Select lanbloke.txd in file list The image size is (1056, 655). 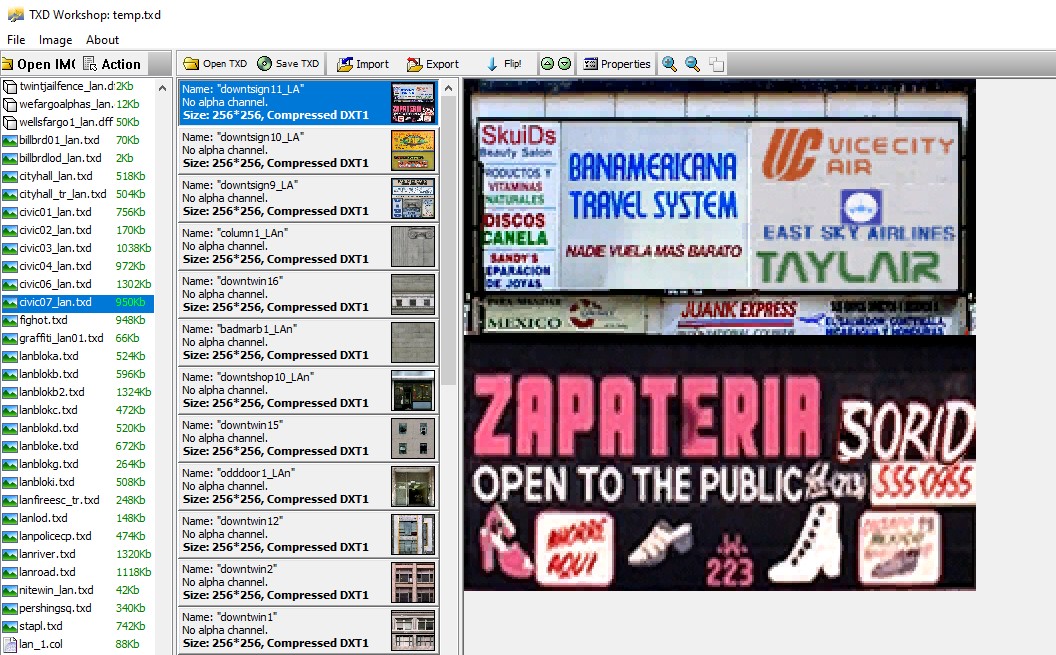pos(77,446)
